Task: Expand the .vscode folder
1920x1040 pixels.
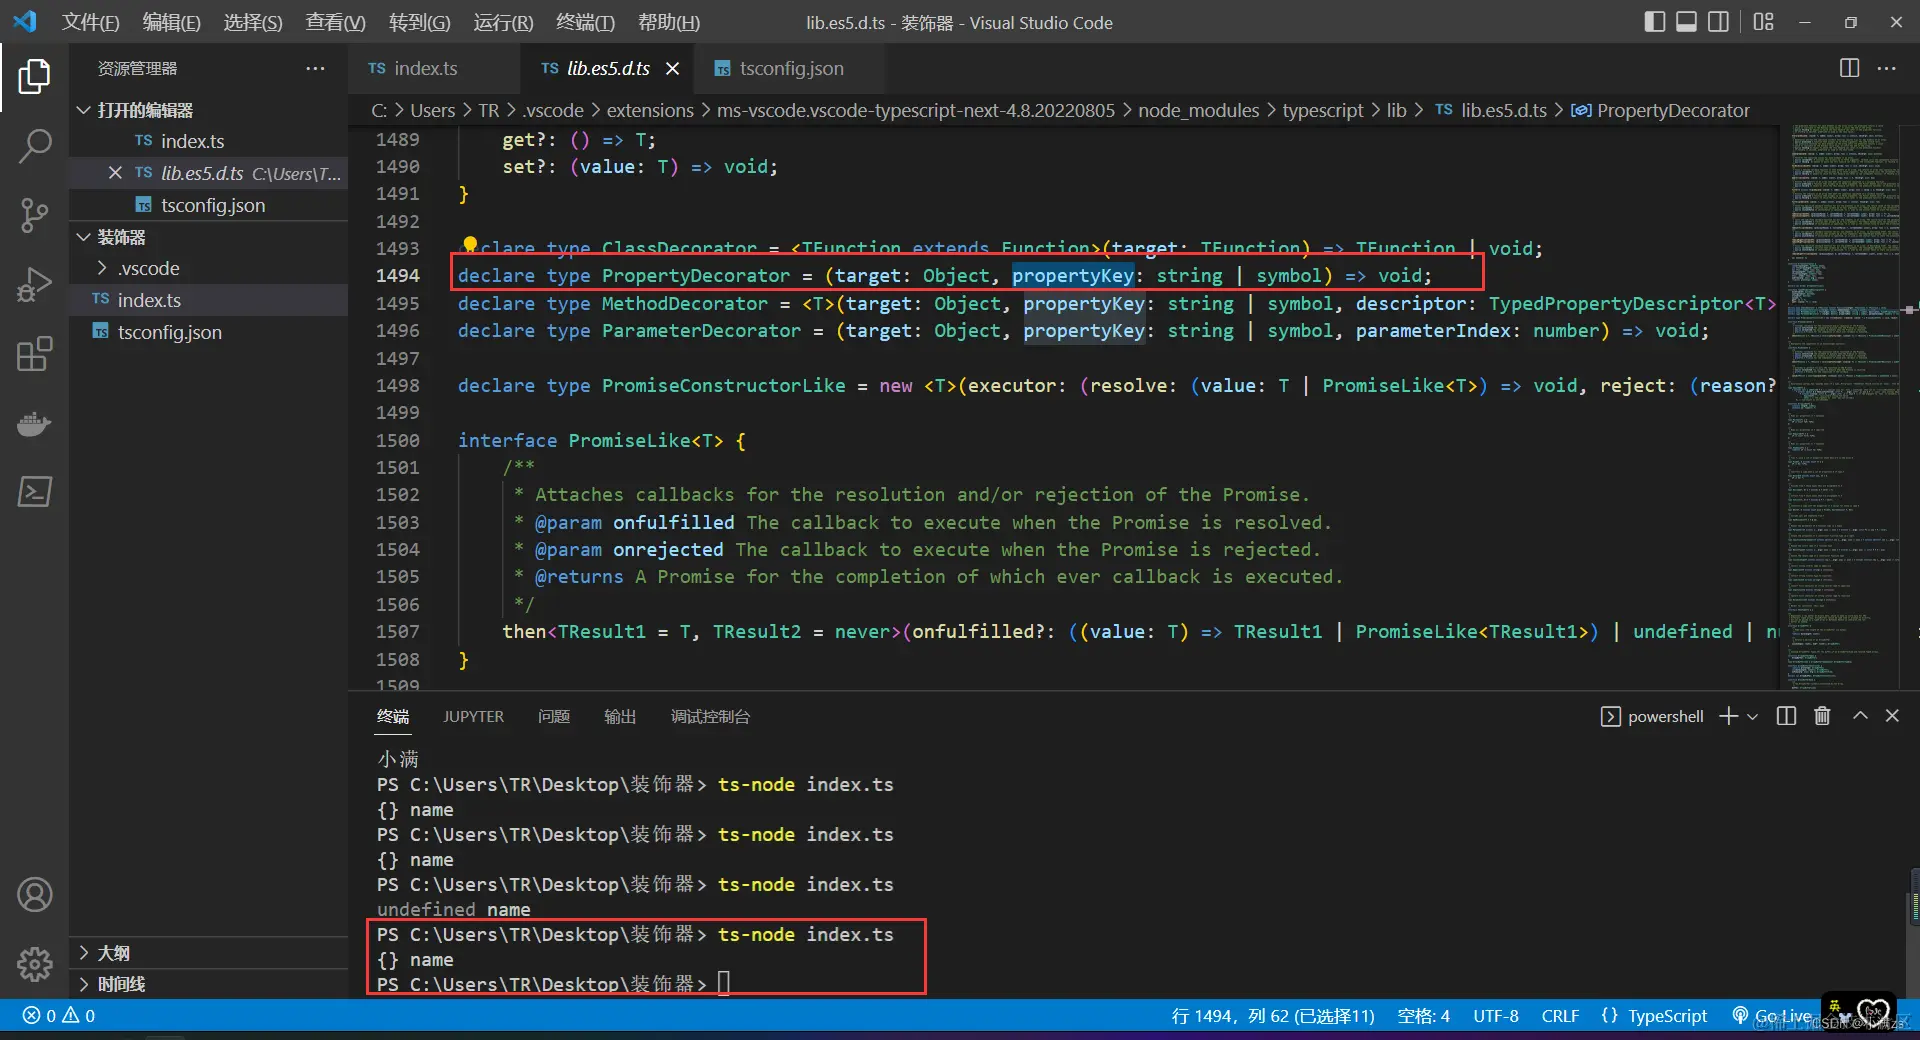Action: tap(208, 268)
